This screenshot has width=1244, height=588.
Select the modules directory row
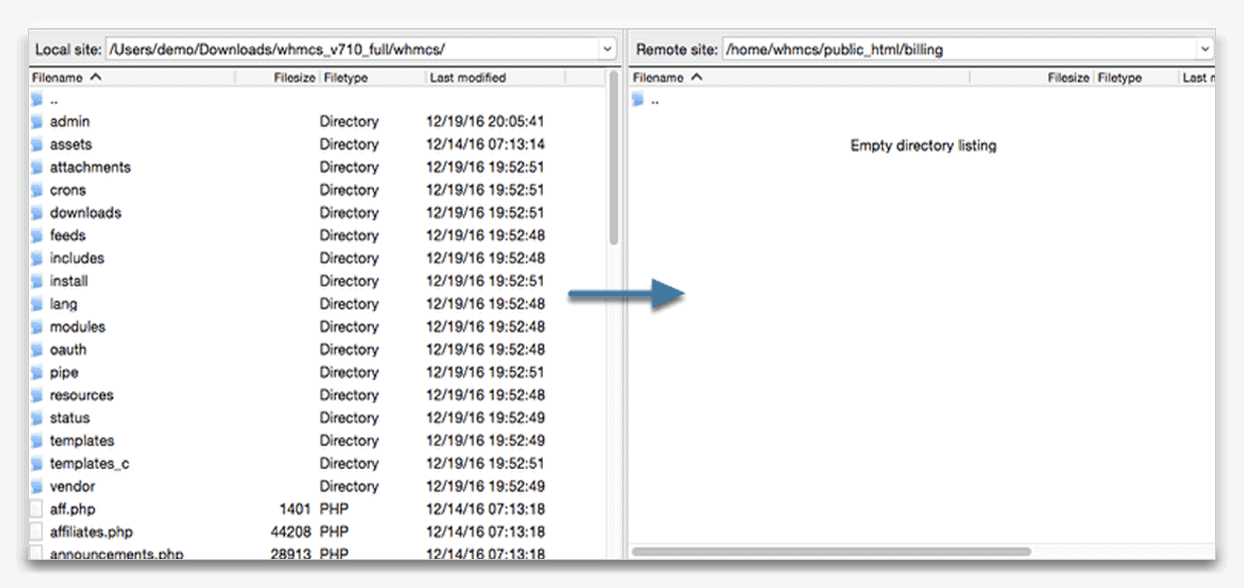pyautogui.click(x=300, y=327)
